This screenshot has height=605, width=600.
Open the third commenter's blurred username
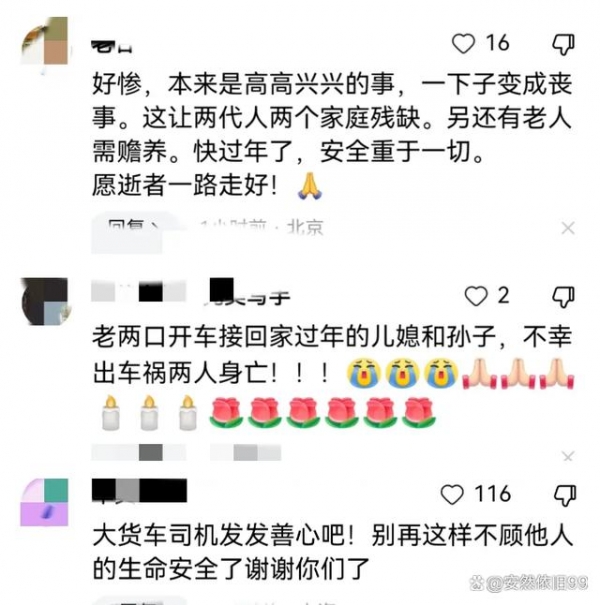point(140,491)
